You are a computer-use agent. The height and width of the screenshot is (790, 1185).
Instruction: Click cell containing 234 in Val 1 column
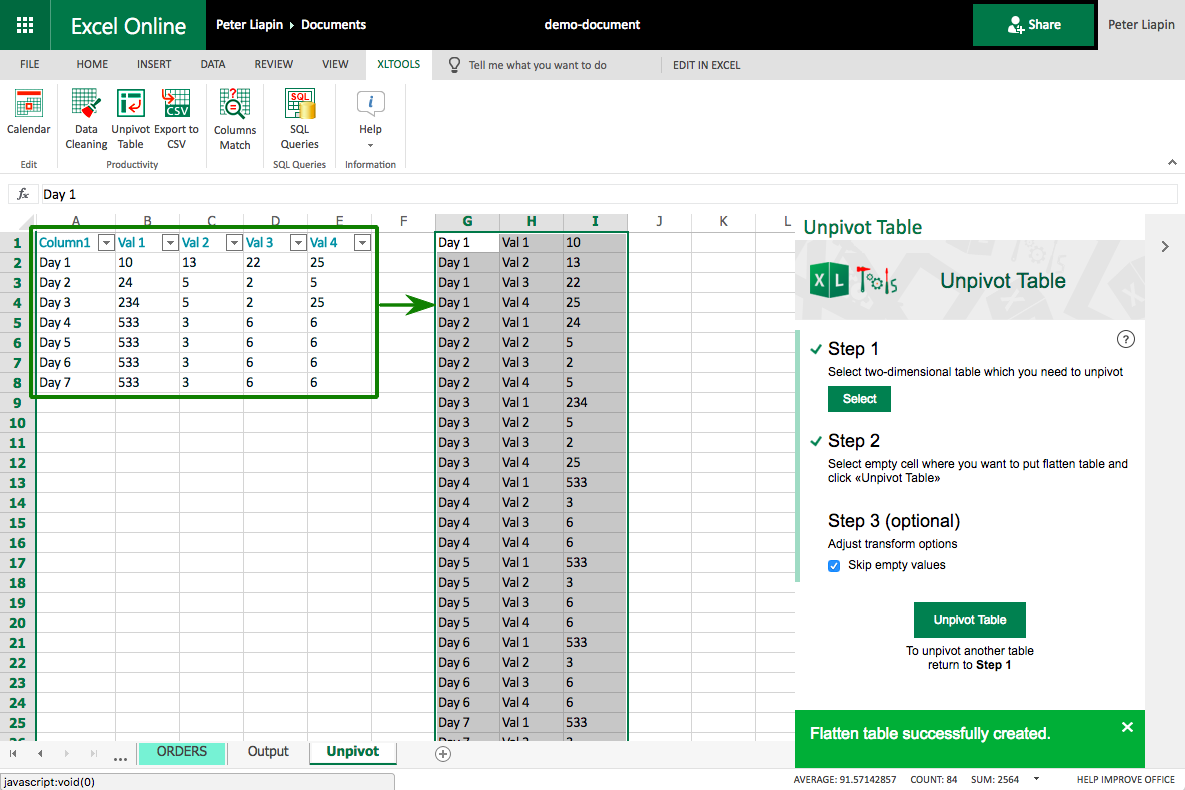tap(147, 302)
